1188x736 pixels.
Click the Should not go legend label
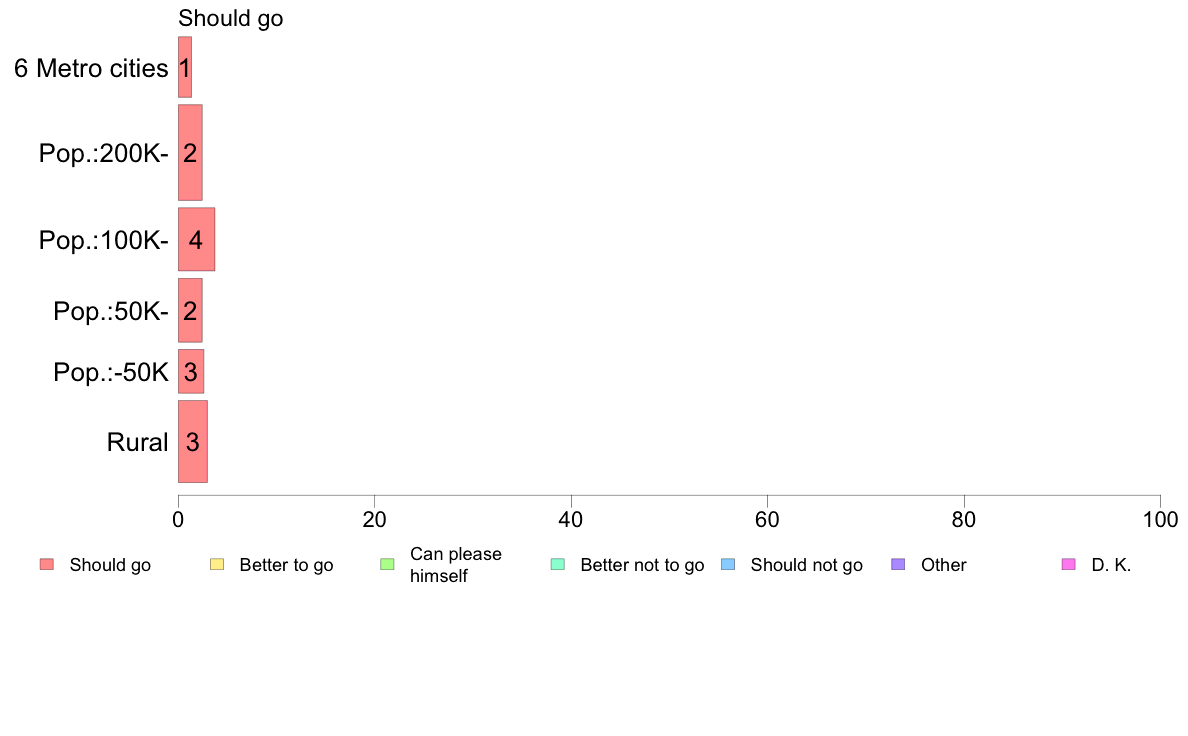(806, 565)
